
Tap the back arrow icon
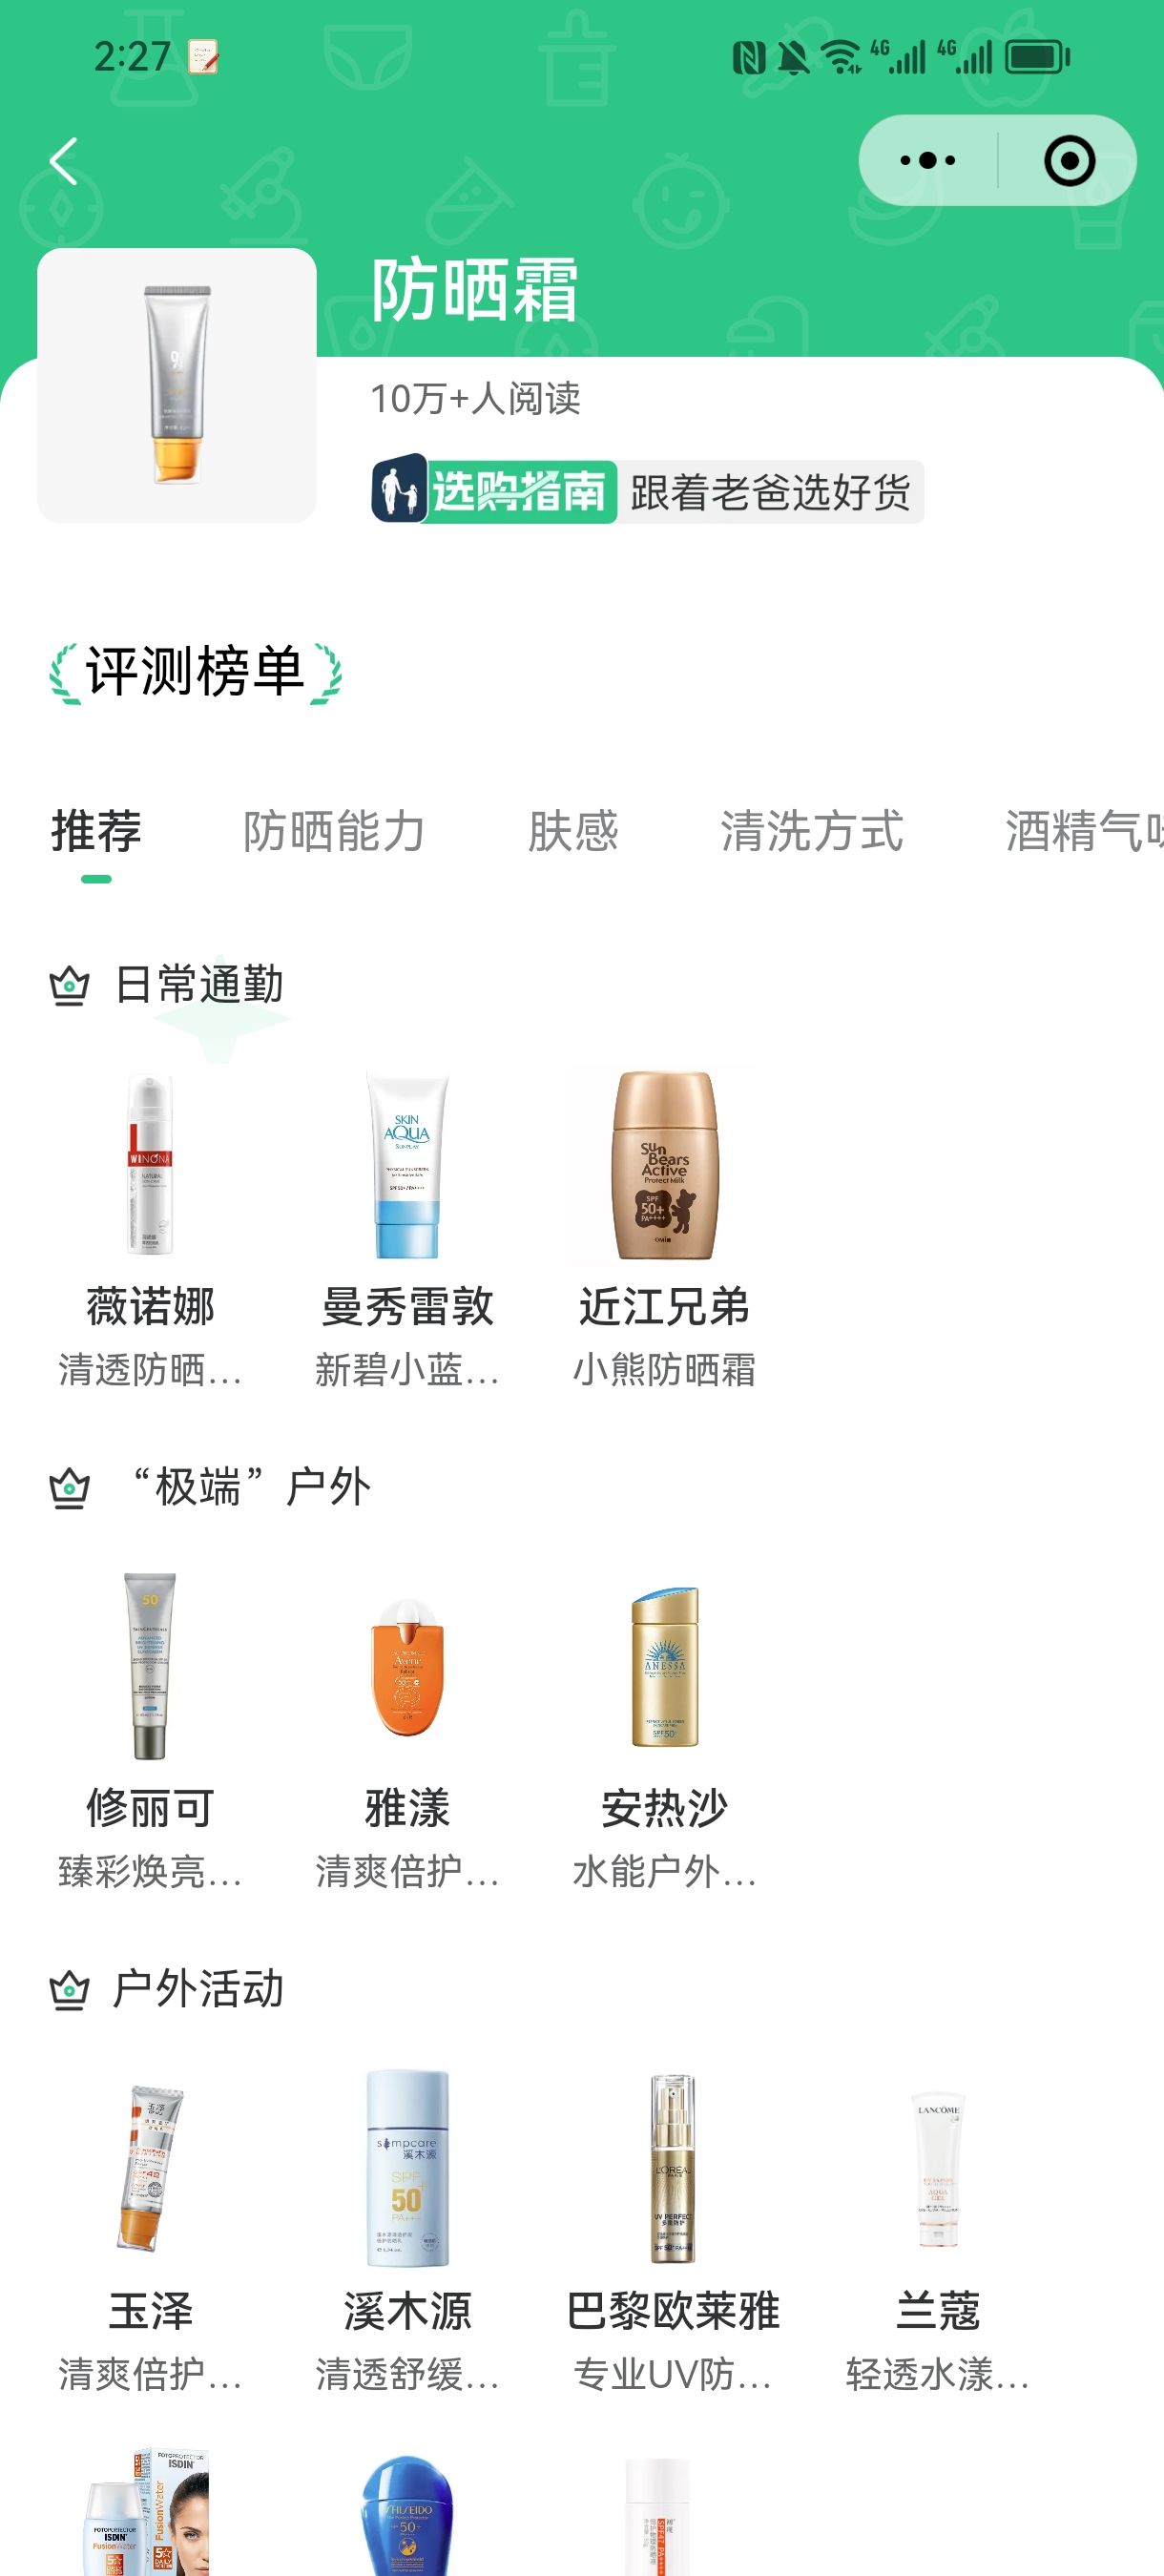64,161
